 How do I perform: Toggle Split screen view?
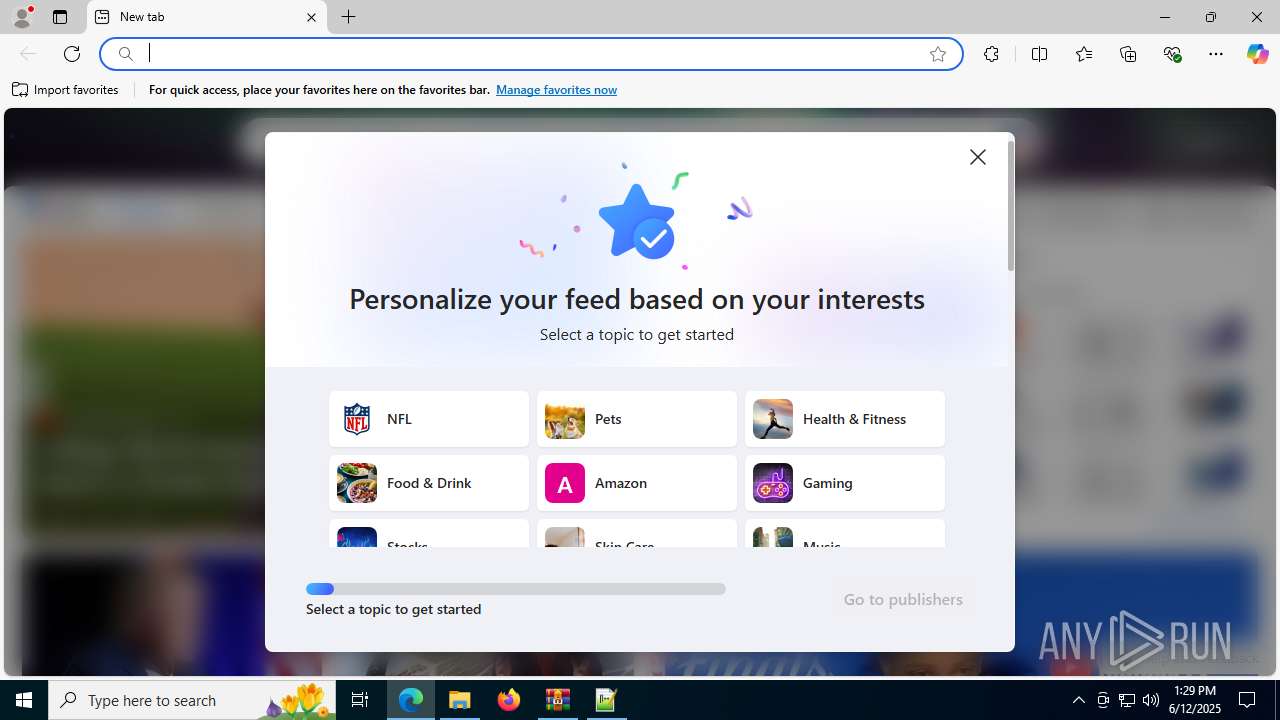coord(1039,54)
